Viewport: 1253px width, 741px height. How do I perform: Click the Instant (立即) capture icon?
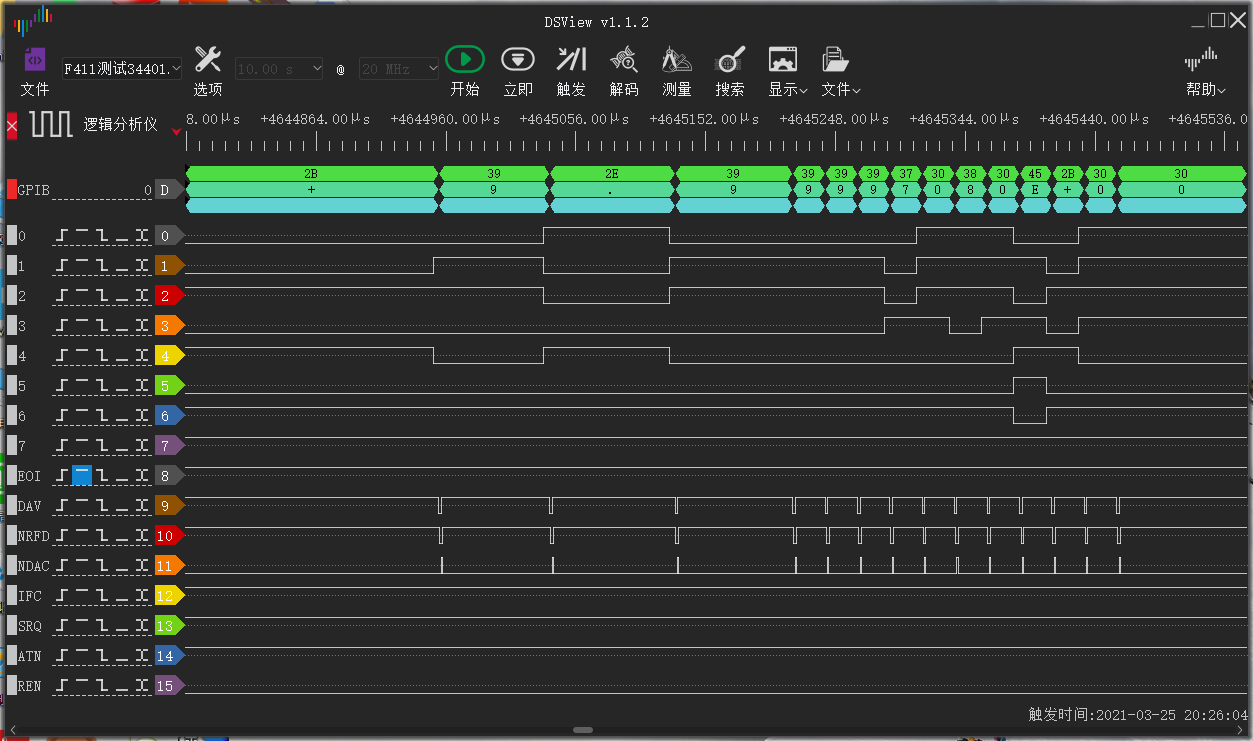(x=517, y=61)
